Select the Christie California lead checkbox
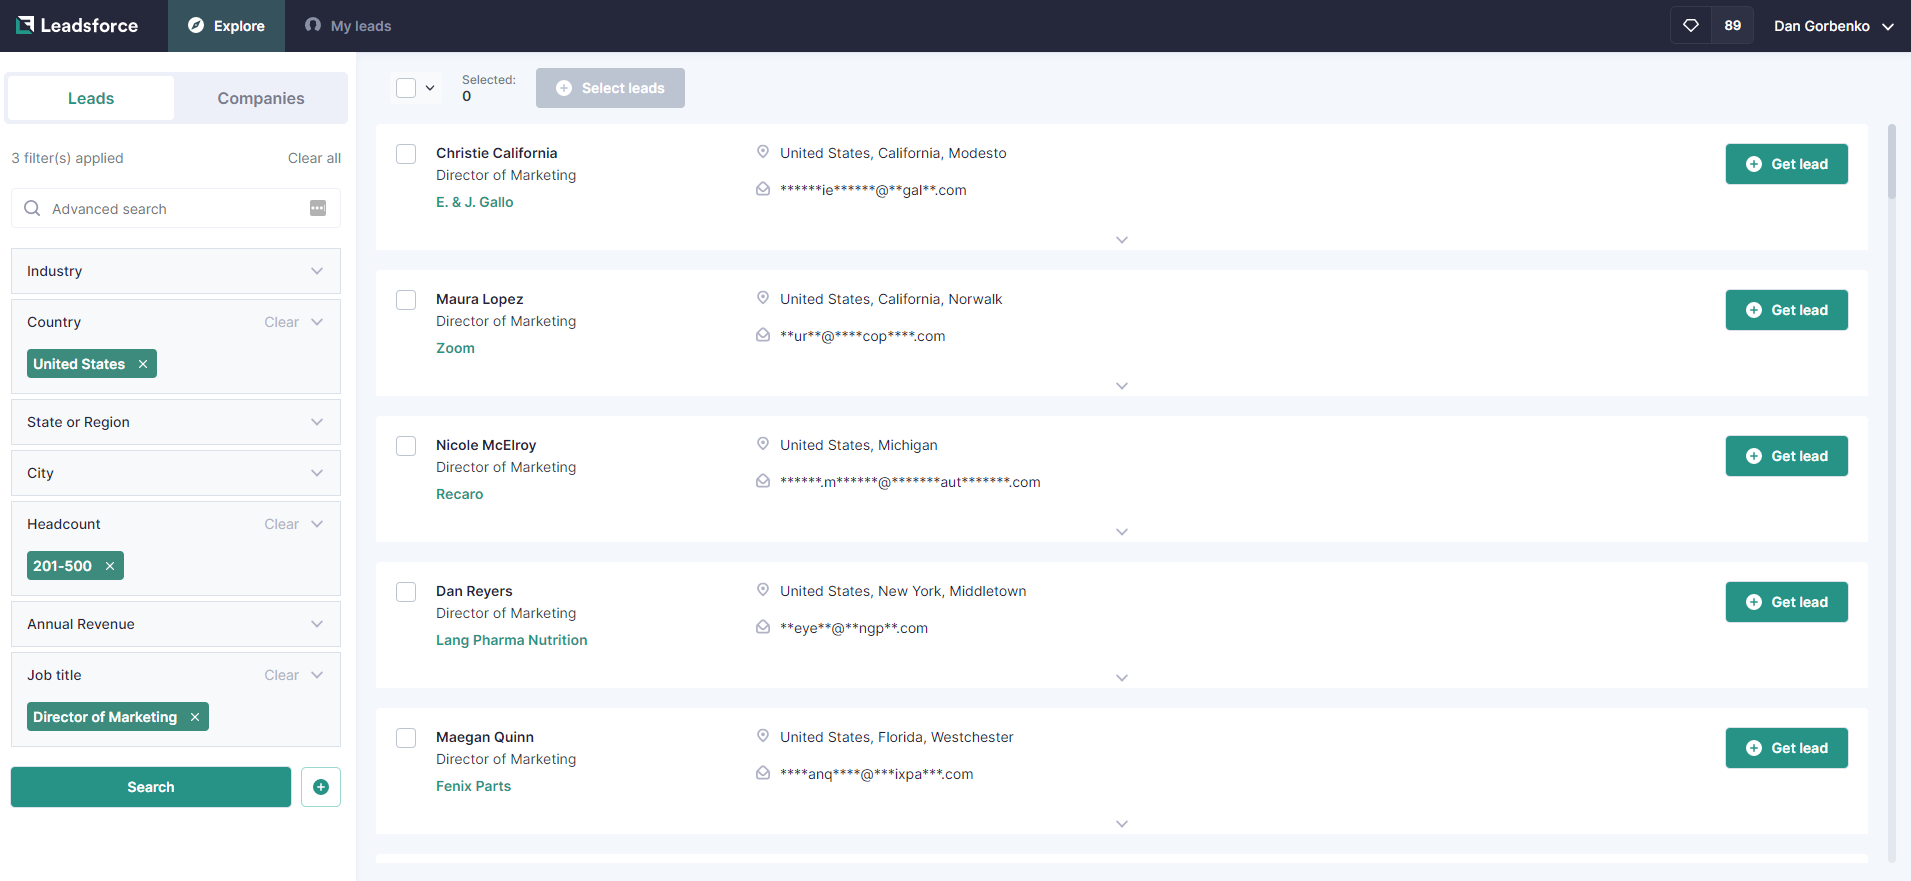This screenshot has width=1911, height=881. [406, 154]
